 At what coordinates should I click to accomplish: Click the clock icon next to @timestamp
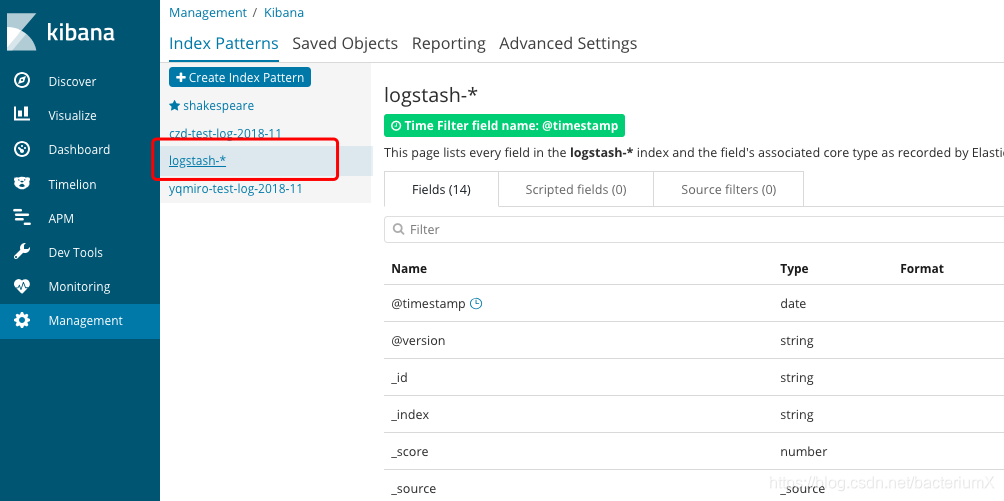tap(476, 304)
